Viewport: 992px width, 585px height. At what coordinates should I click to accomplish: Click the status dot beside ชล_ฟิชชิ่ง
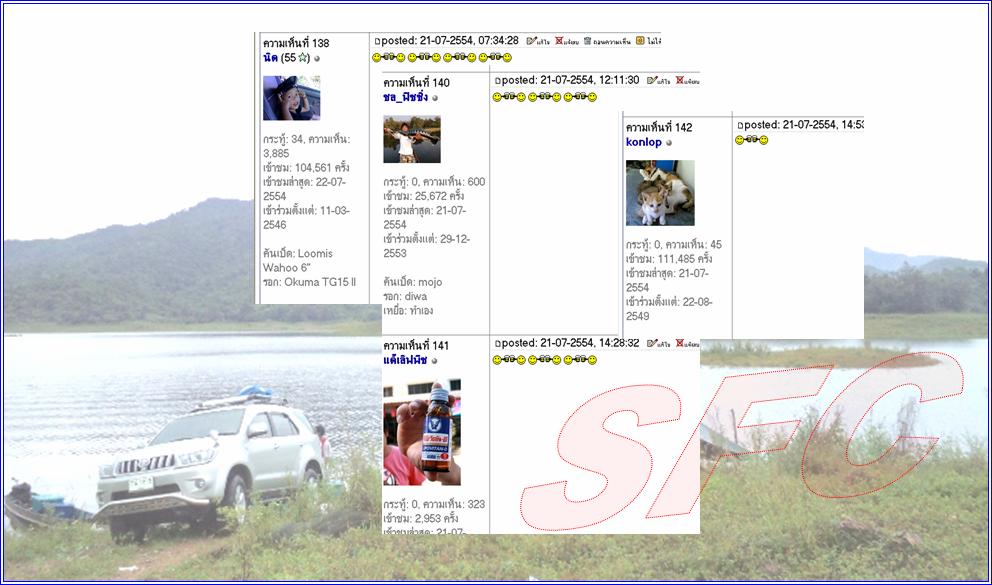pos(435,98)
